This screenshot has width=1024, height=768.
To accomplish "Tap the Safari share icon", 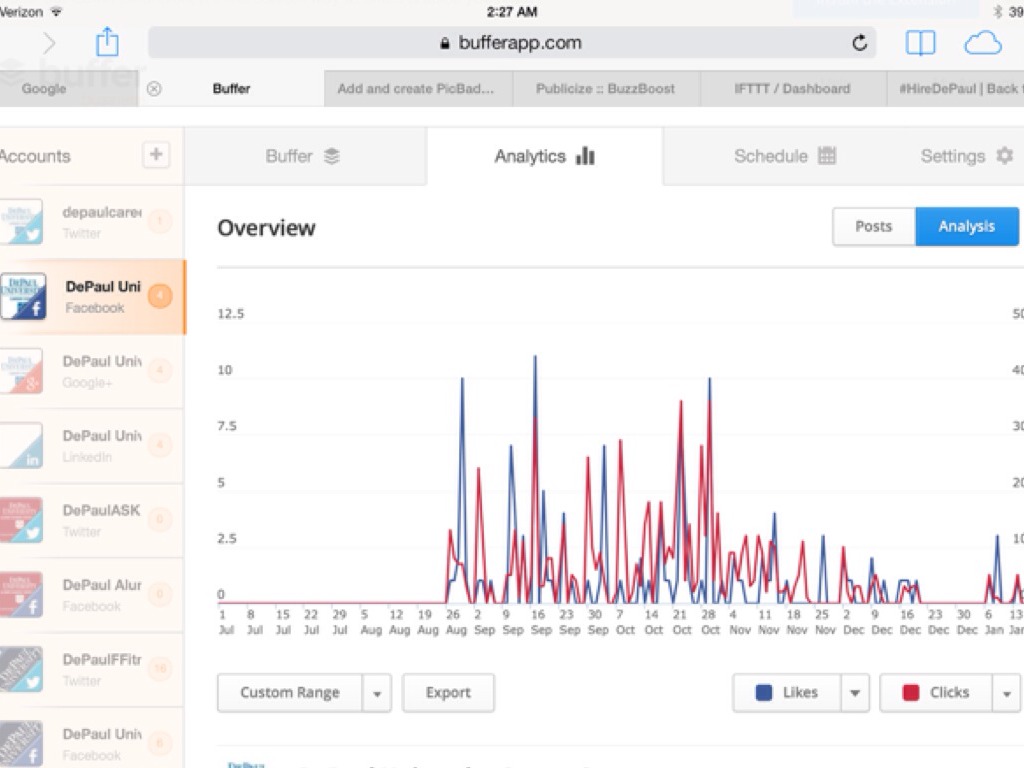I will point(107,42).
